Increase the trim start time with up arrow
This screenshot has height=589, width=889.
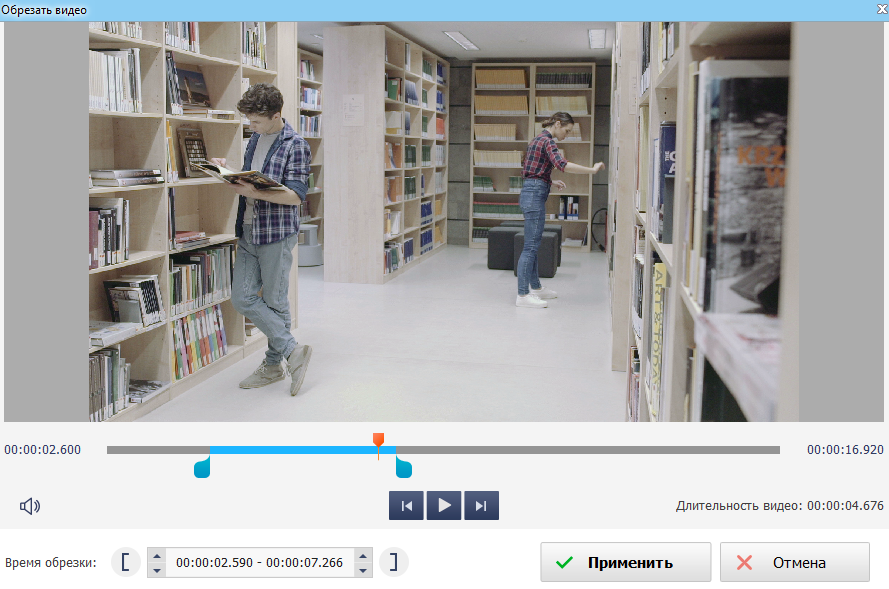(x=156, y=555)
